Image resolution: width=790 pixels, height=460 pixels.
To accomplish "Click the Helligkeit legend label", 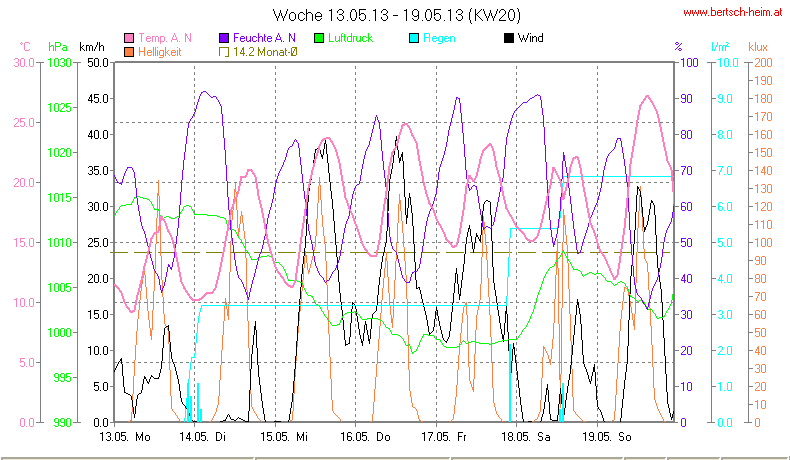I will click(159, 52).
